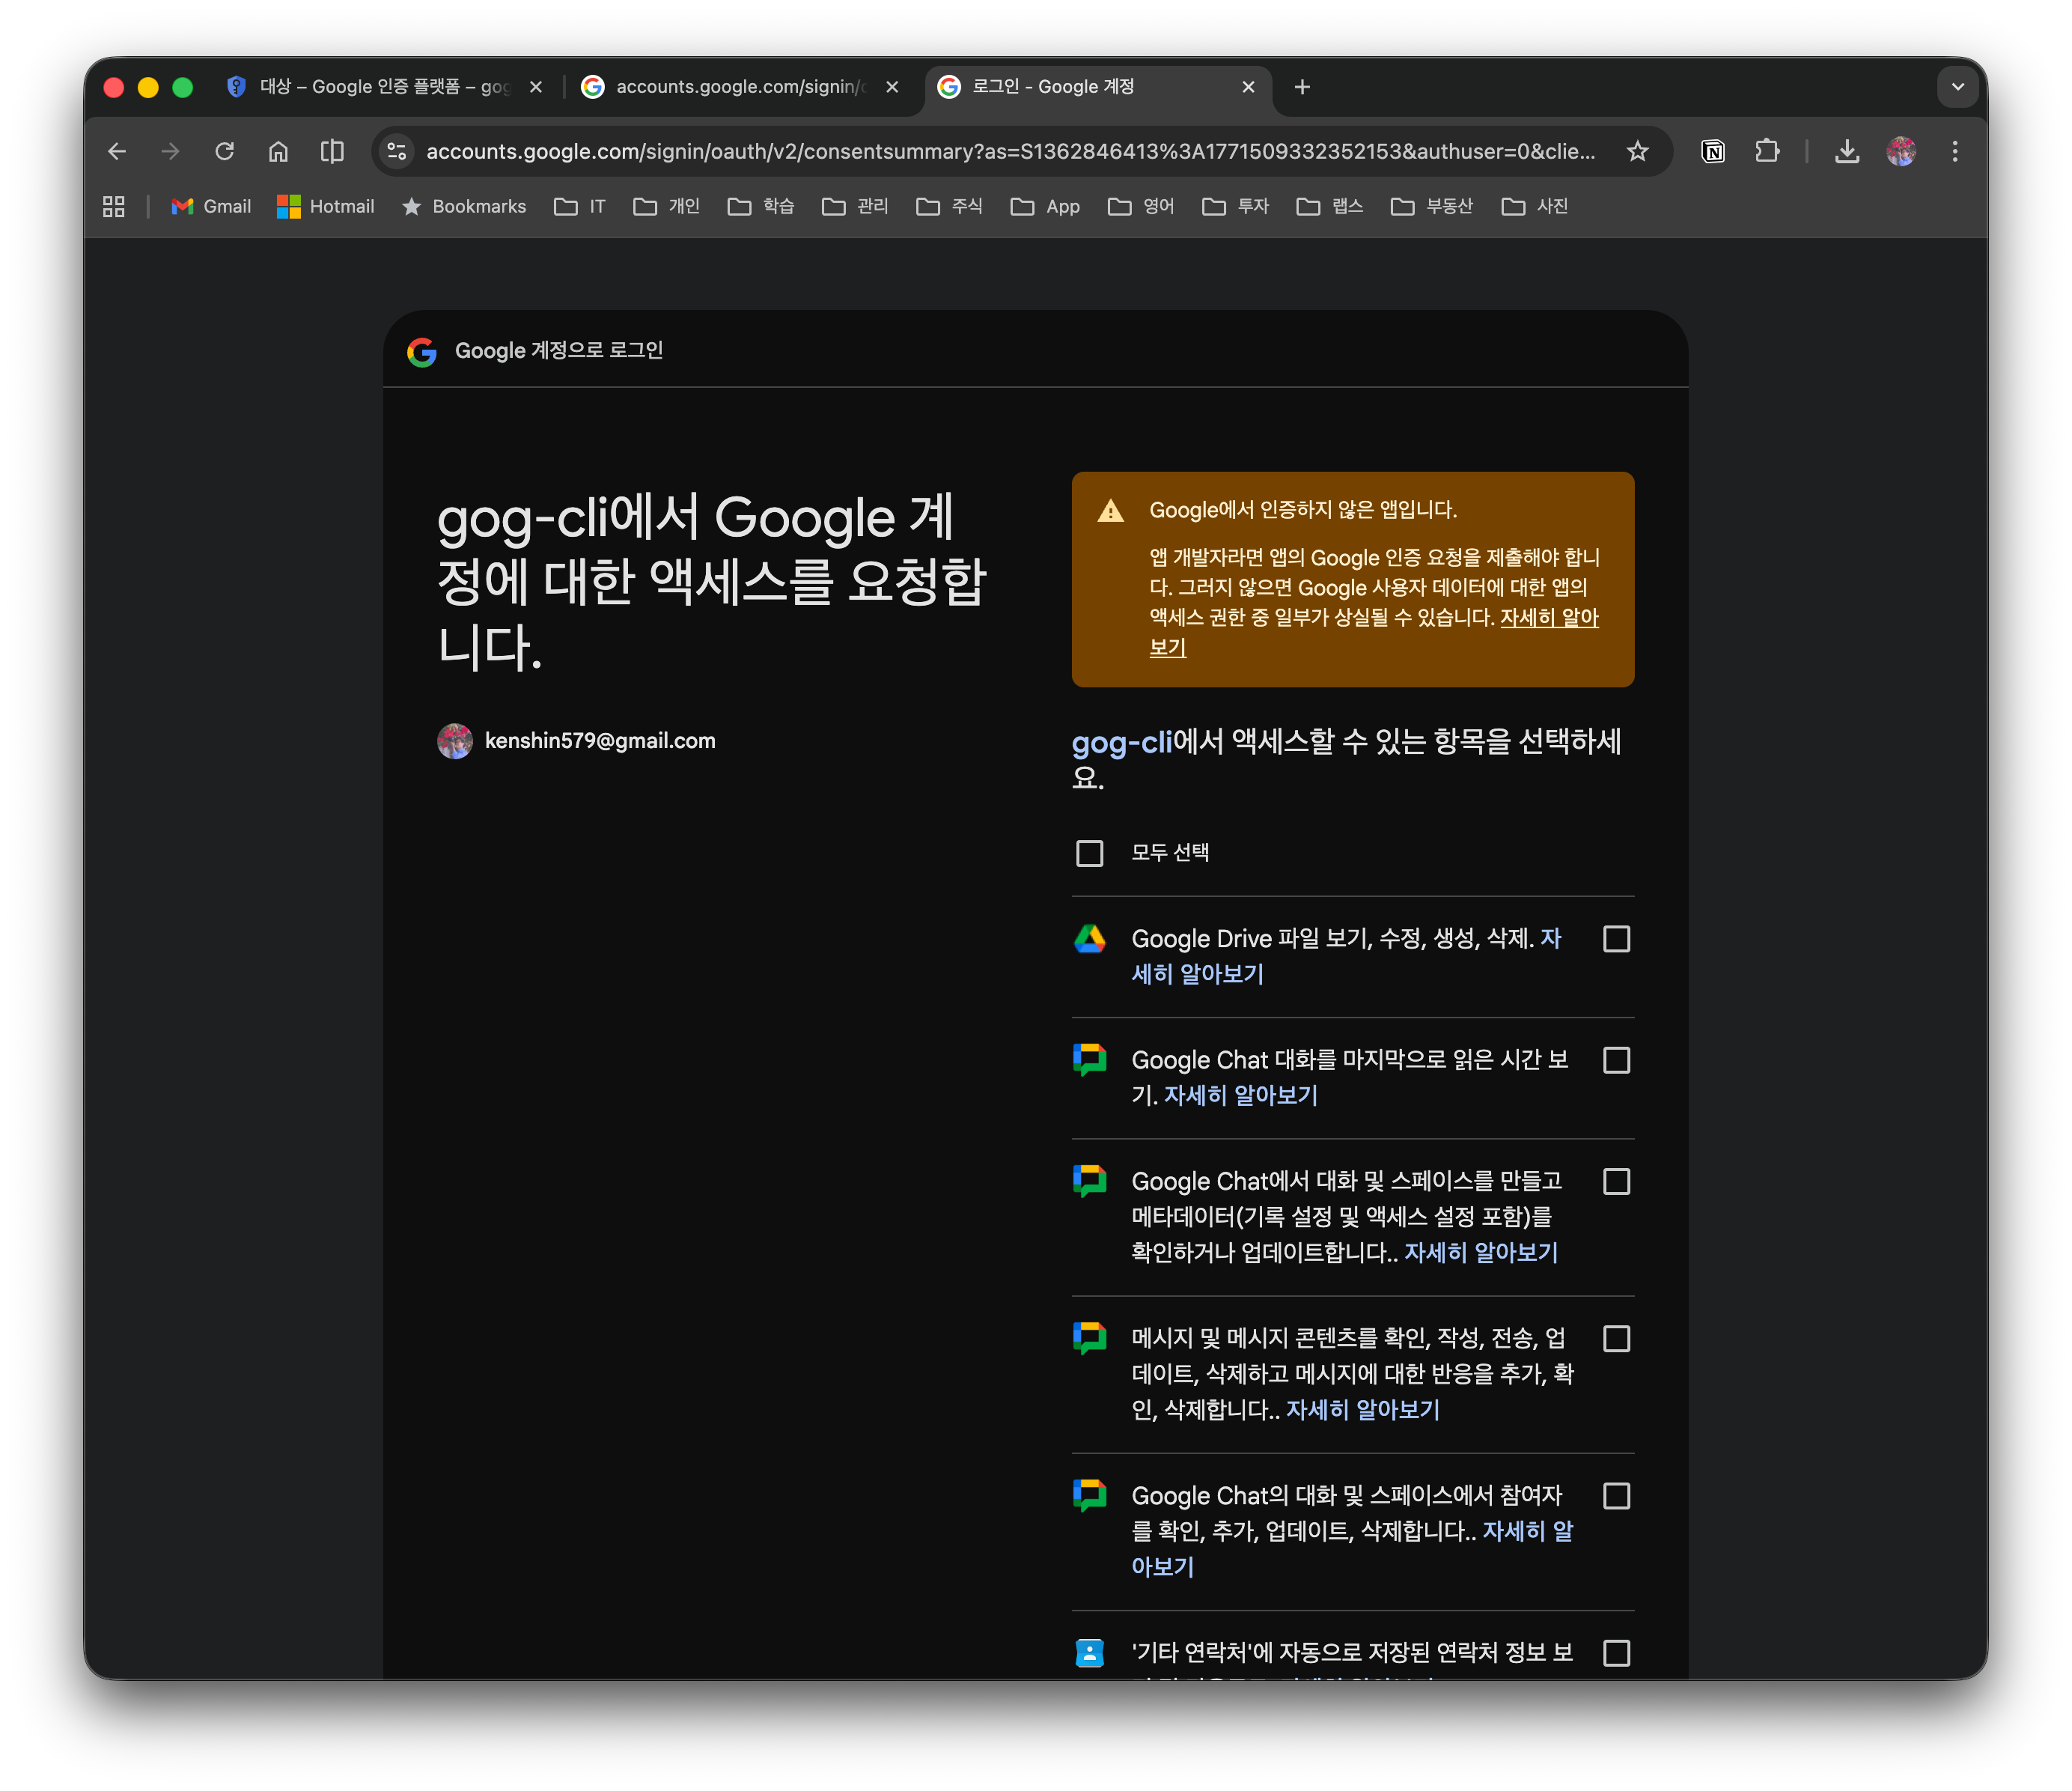Click the browser home icon
2072x1791 pixels.
click(278, 151)
